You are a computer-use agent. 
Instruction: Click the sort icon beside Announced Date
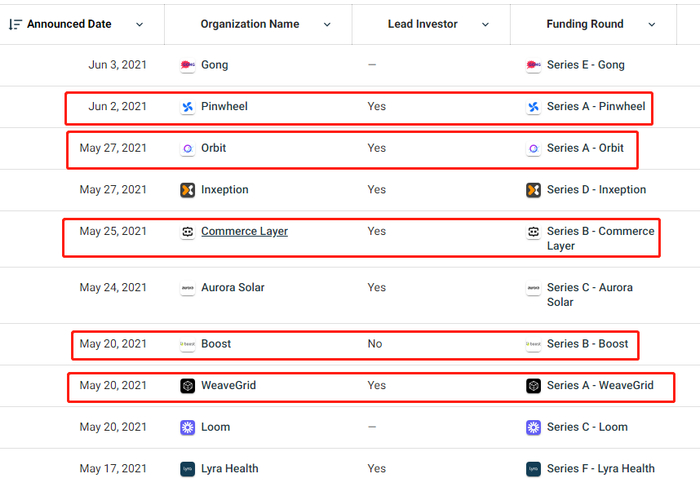pyautogui.click(x=15, y=24)
